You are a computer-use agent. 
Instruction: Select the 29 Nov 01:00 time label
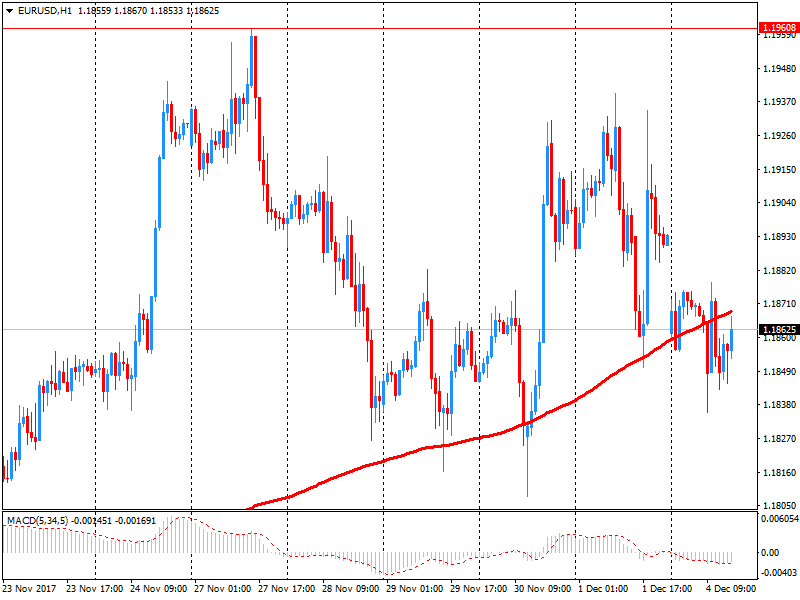tap(414, 589)
